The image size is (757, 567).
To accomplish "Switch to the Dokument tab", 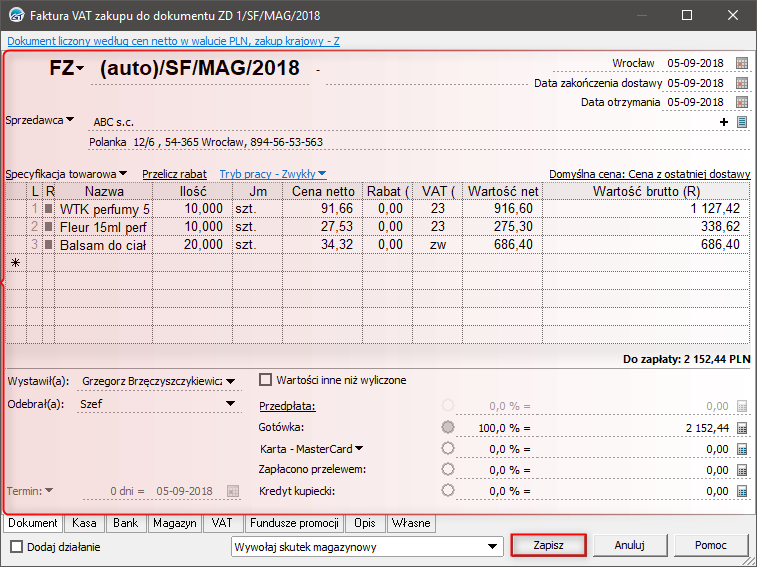I will click(x=33, y=523).
